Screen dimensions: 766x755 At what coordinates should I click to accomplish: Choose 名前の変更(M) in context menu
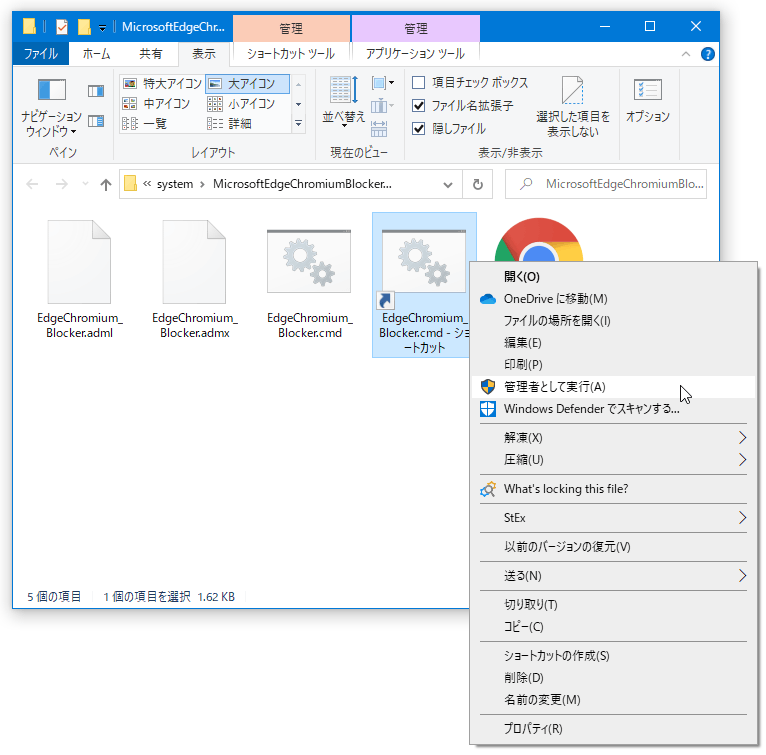tap(613, 700)
